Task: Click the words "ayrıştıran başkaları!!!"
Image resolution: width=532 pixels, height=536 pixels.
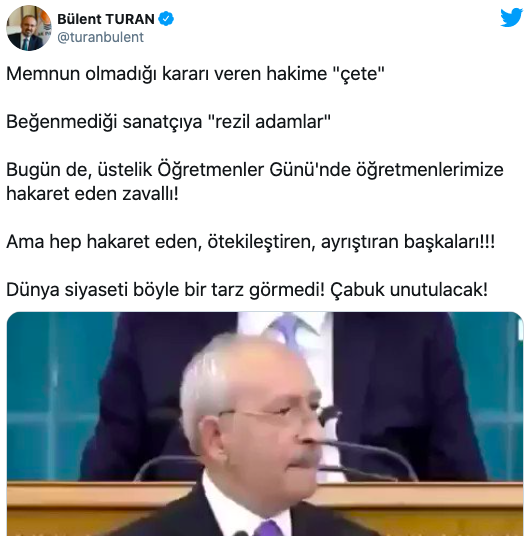Action: pos(408,242)
